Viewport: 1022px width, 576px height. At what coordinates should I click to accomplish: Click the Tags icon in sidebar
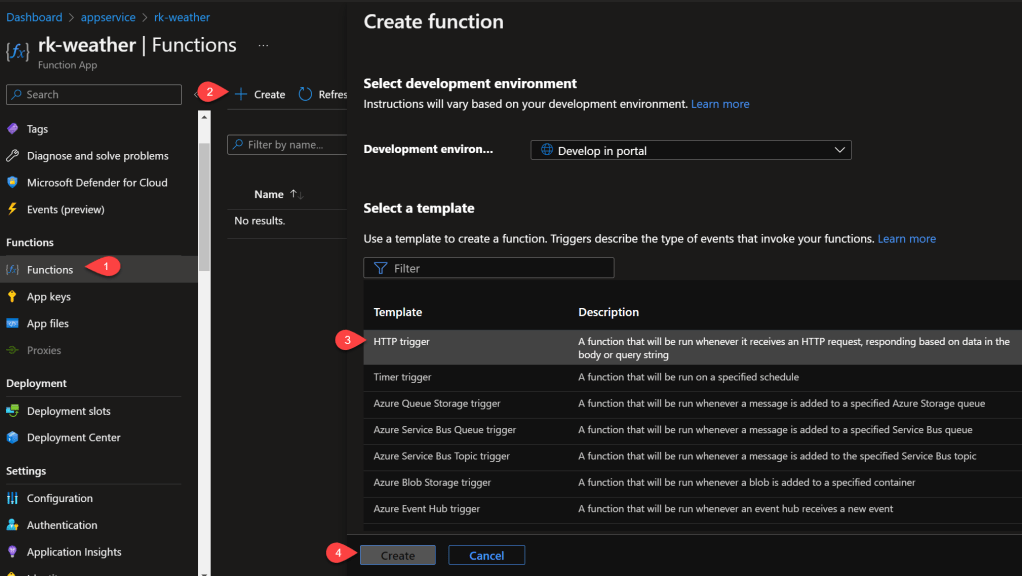[13, 129]
